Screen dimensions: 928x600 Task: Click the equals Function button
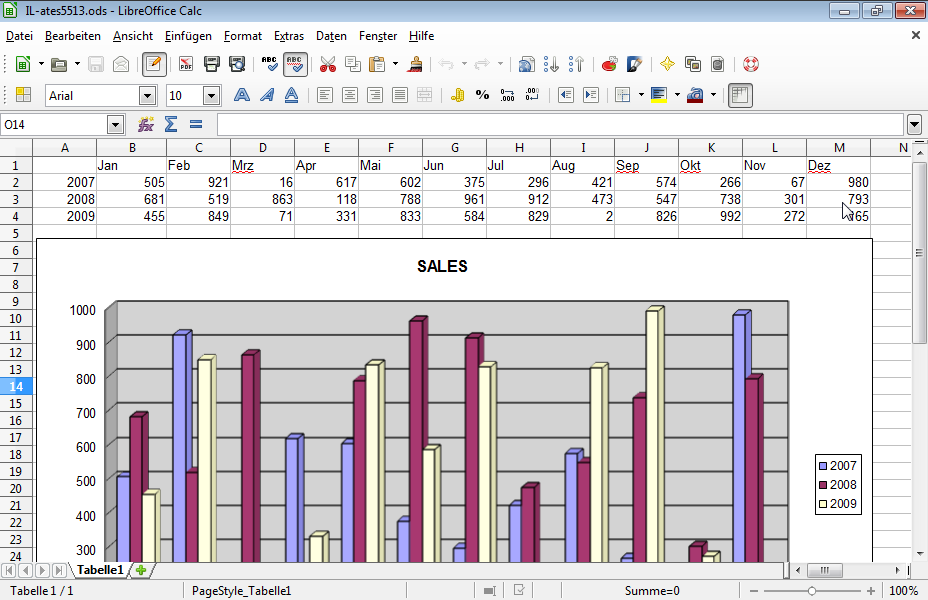196,124
